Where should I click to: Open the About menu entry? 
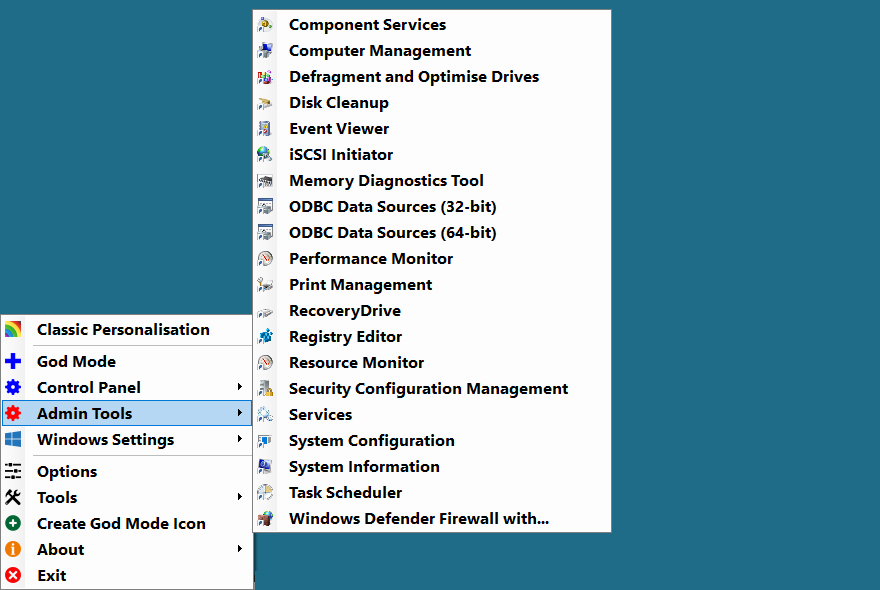pyautogui.click(x=127, y=549)
